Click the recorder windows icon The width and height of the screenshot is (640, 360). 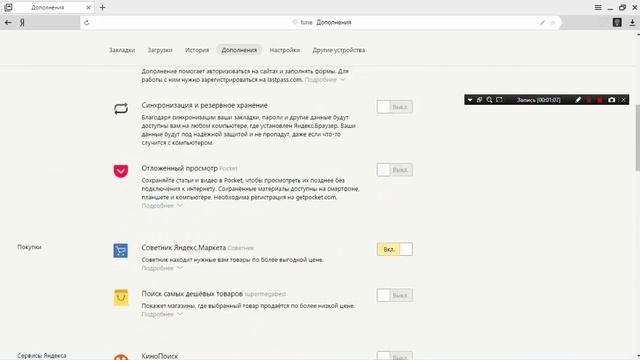tap(480, 100)
